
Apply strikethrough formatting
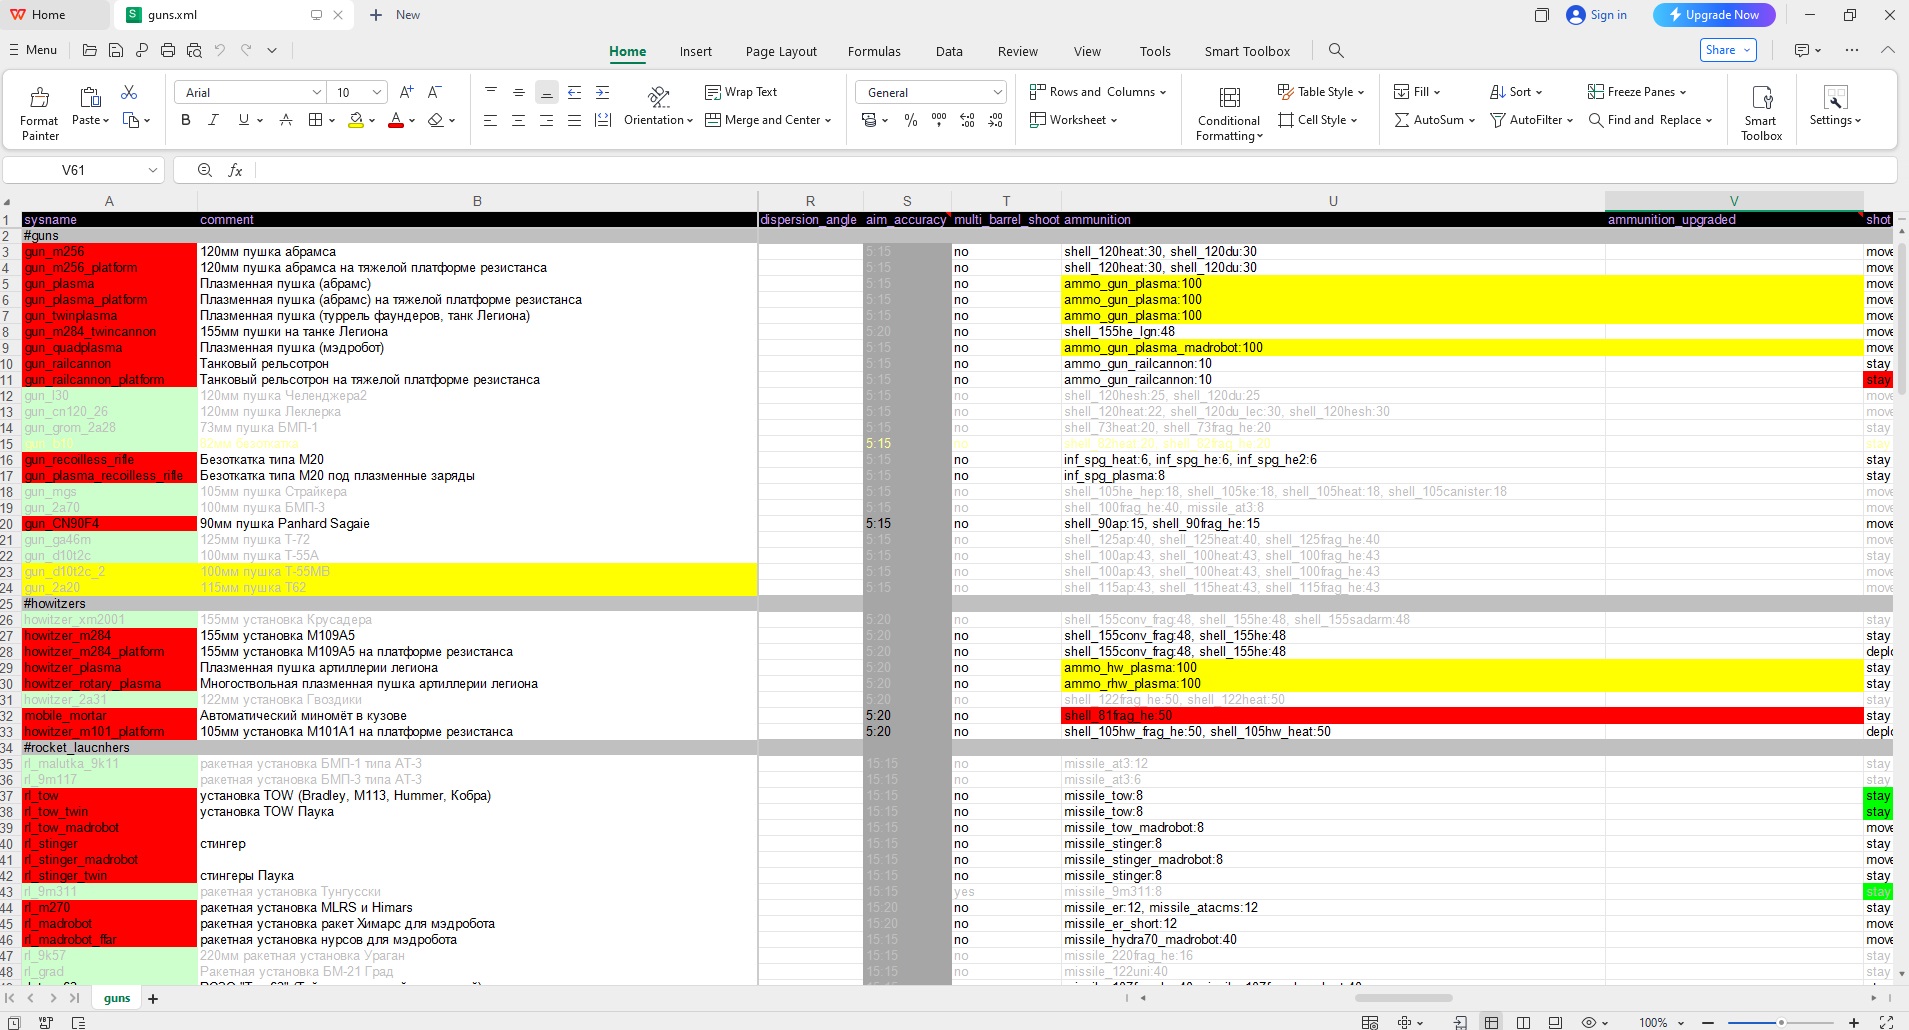pyautogui.click(x=286, y=120)
